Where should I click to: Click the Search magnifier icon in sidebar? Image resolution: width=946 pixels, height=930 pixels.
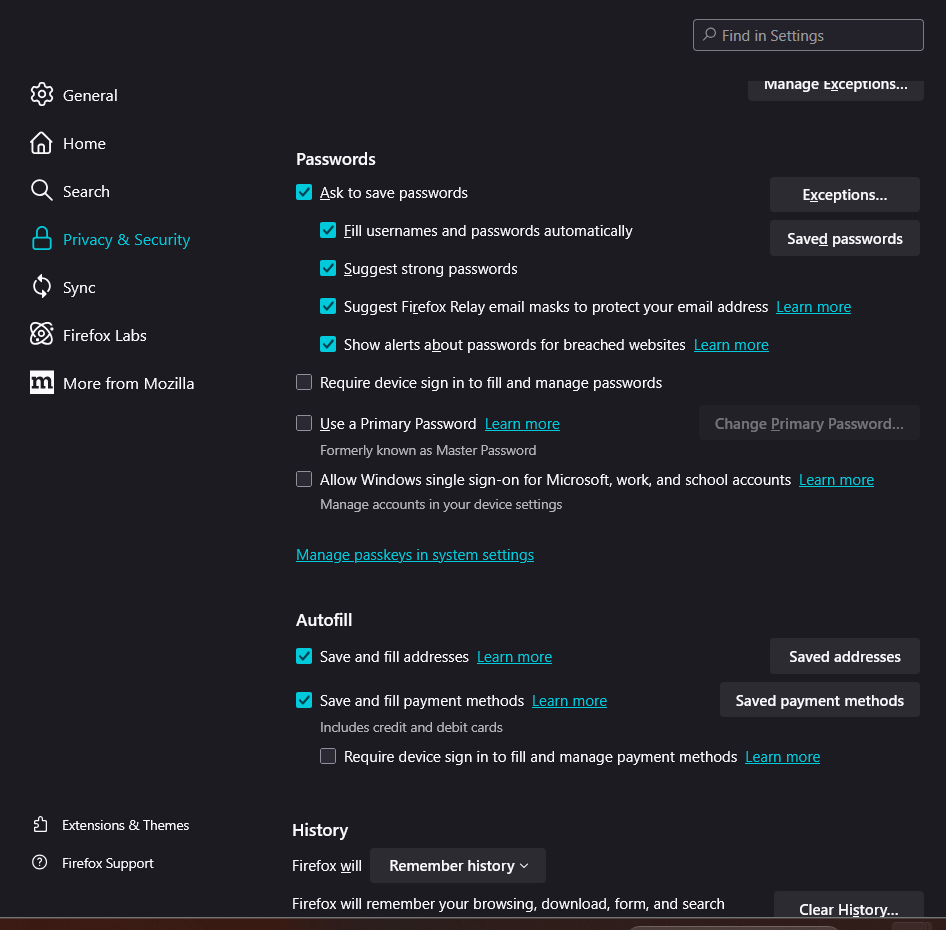pos(42,191)
